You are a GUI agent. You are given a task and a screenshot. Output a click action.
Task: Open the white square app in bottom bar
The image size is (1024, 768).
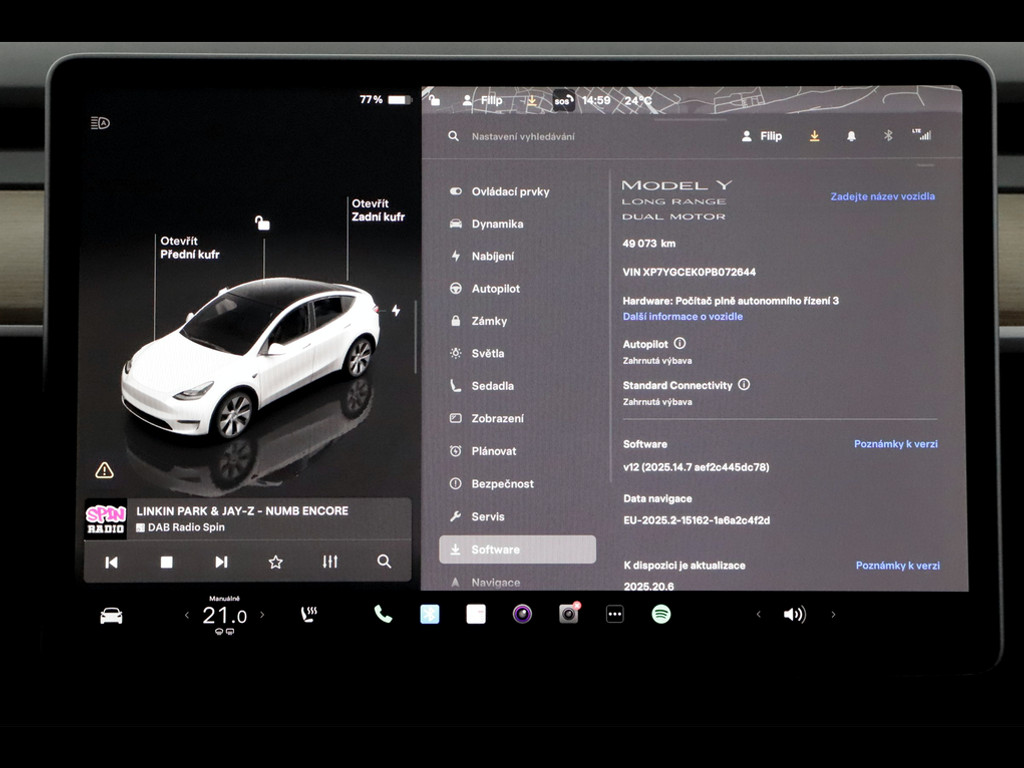(475, 614)
